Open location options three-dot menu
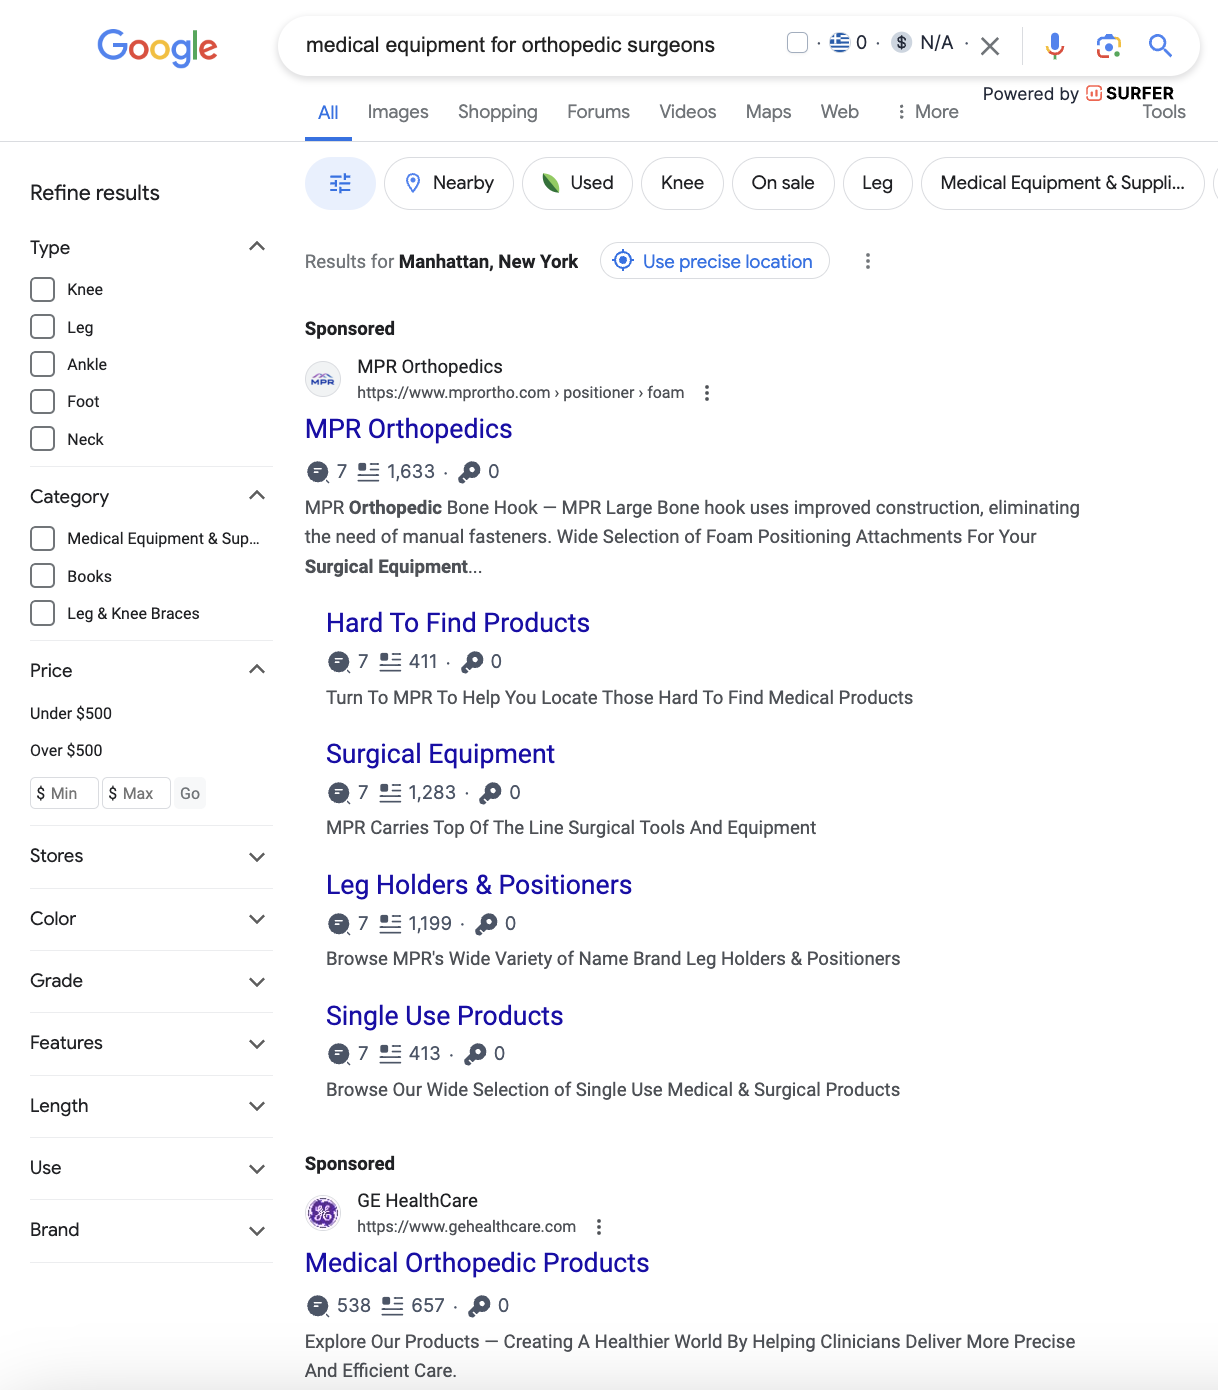The width and height of the screenshot is (1218, 1390). pos(868,261)
